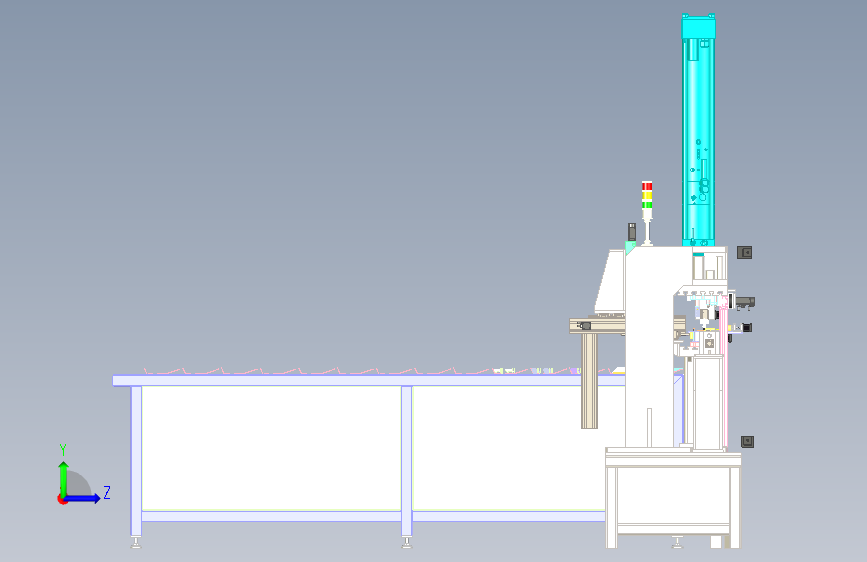Screen dimensions: 867x562
Task: Select the leveling foot under the left table leg
Action: point(136,543)
